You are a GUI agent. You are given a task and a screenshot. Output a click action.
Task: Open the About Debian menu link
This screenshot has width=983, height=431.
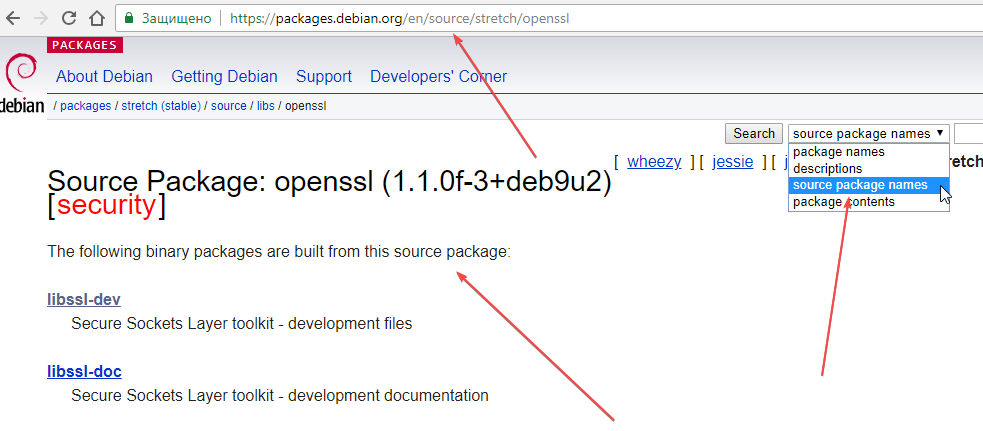pyautogui.click(x=104, y=77)
